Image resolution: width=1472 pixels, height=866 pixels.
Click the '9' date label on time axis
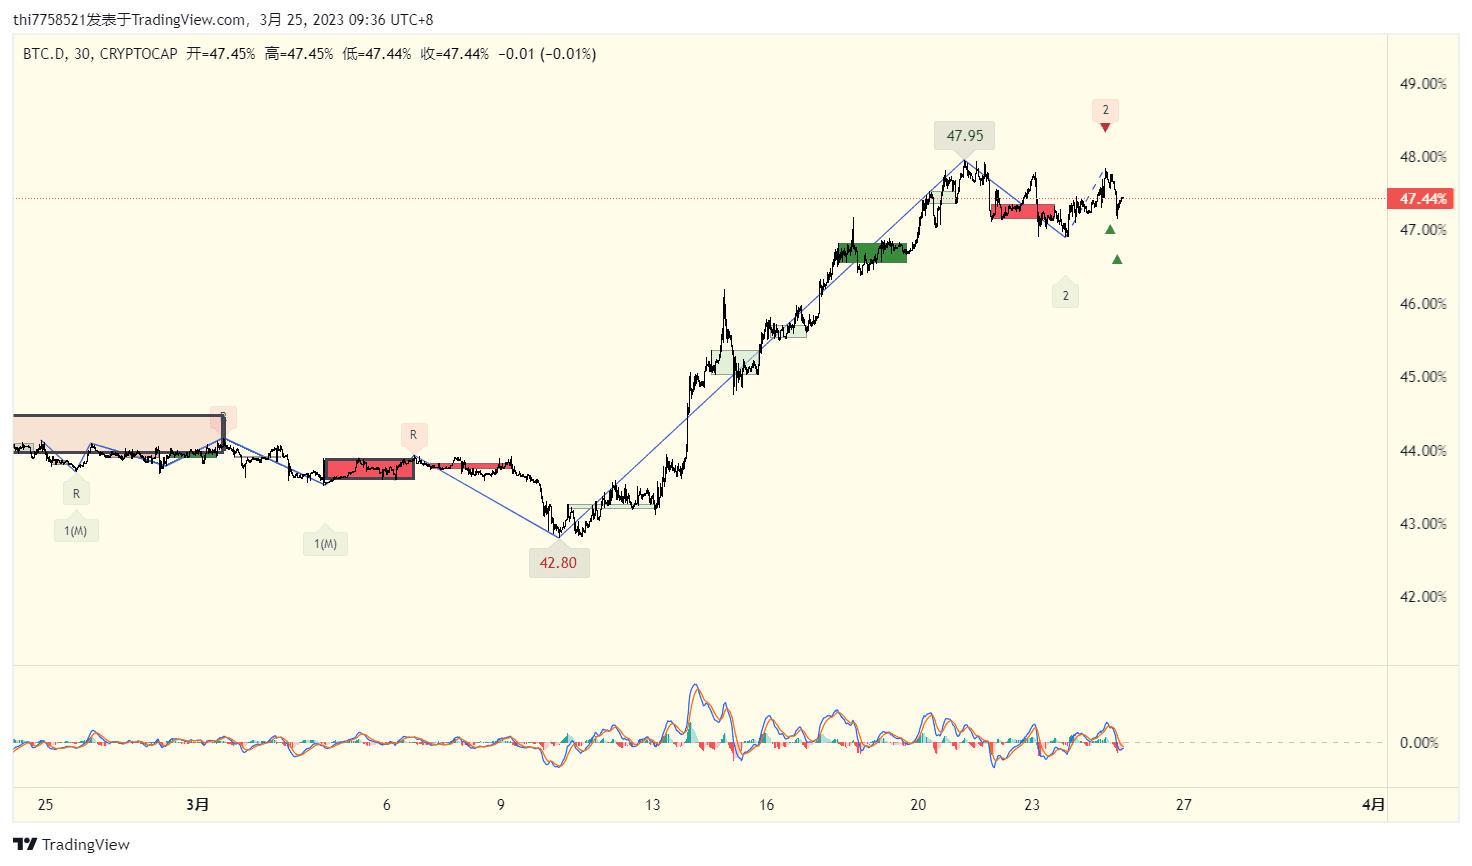tap(501, 805)
